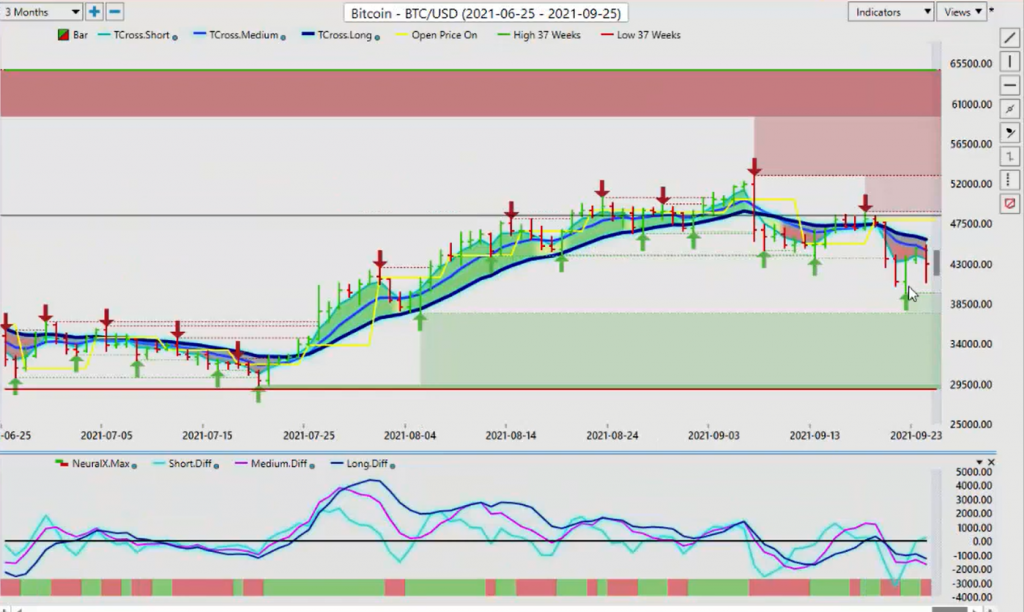Click the vertical price scrollbar thumb
Viewport: 1024px width, 612px height.
click(x=936, y=263)
